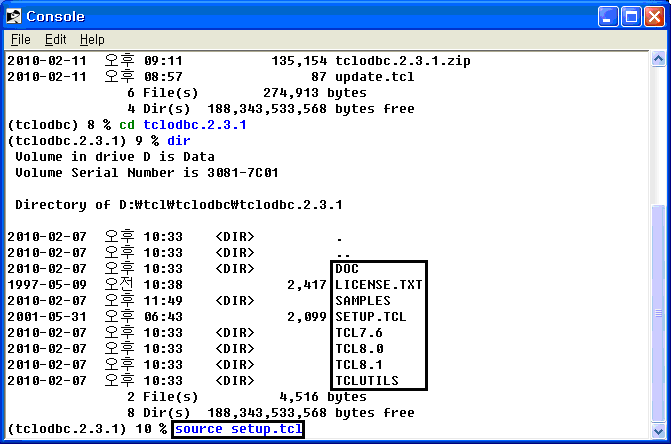671x444 pixels.
Task: Click the '2 File(s)' summary text
Action: (x=163, y=397)
